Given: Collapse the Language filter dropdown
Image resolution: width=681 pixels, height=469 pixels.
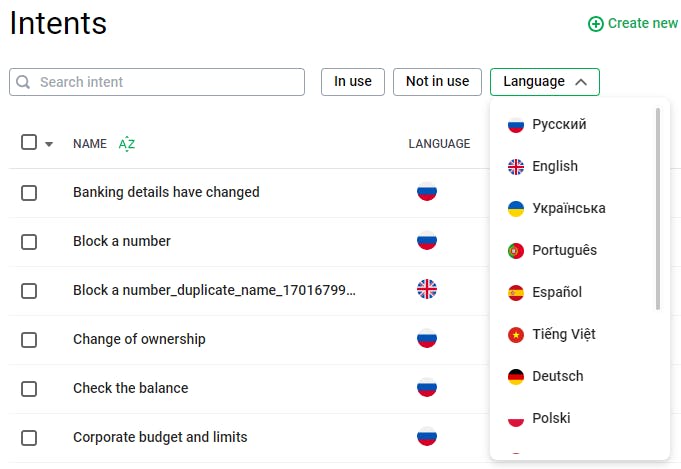Looking at the screenshot, I should [544, 82].
